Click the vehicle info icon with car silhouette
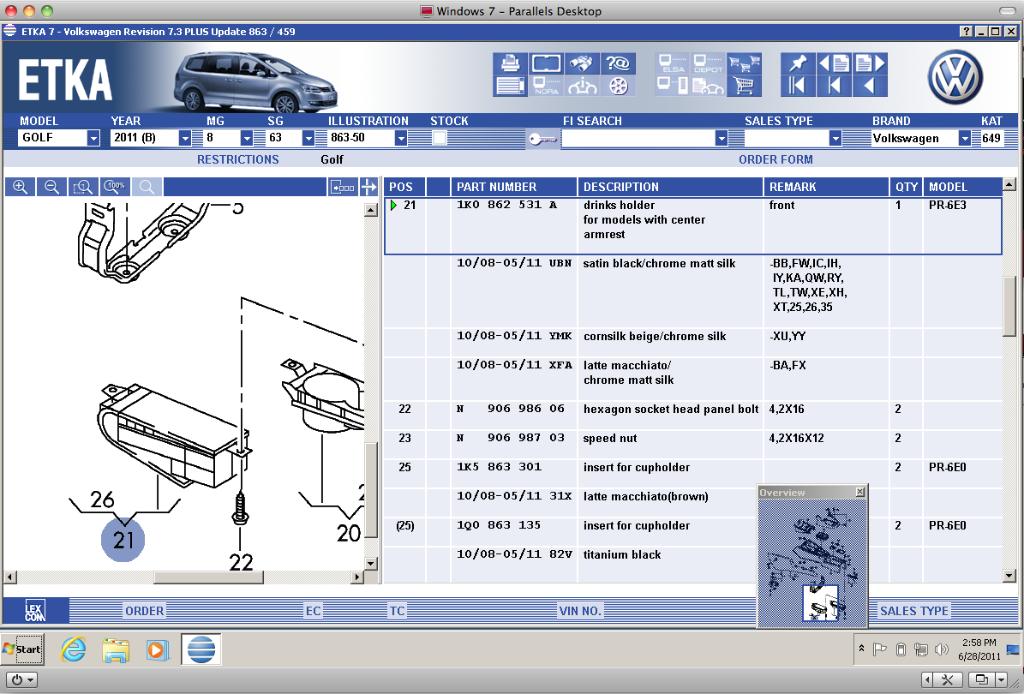Viewport: 1024px width, 694px height. pos(581,86)
